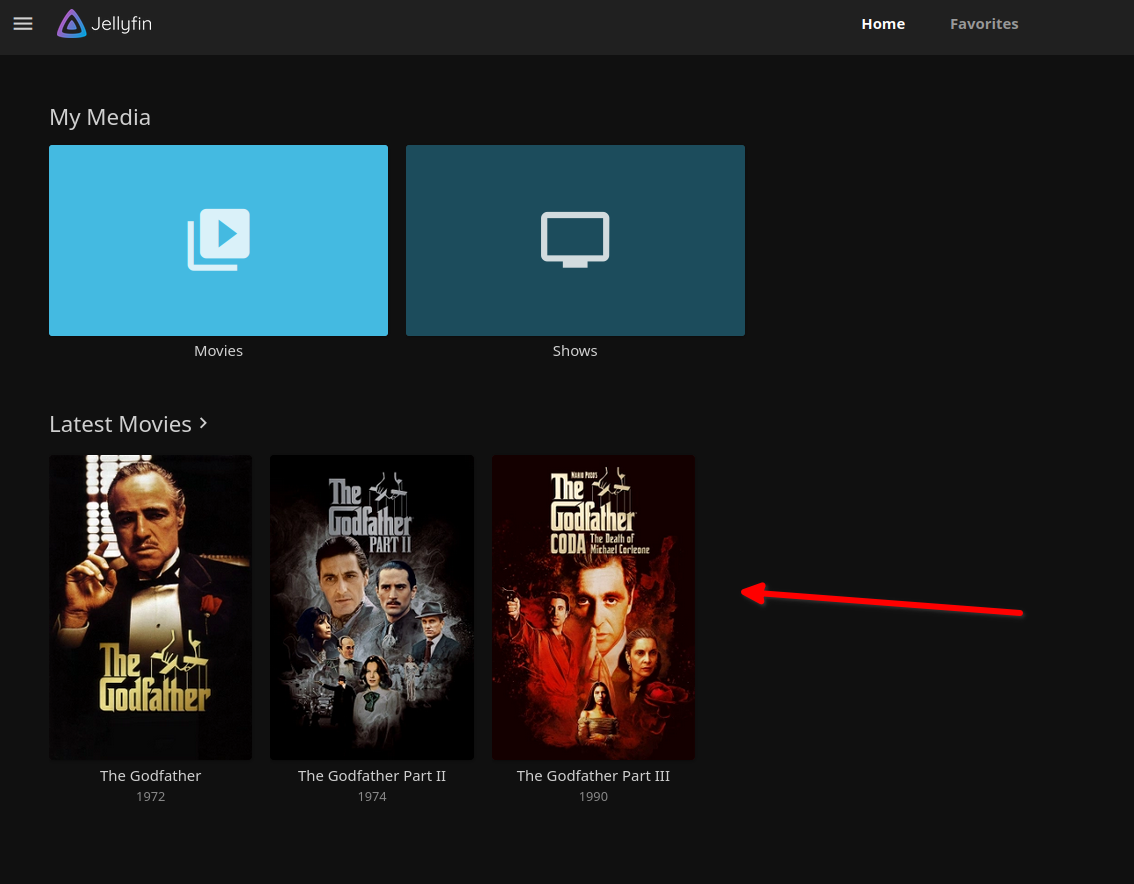
Task: Click the Jellyfin name text in the header
Action: point(122,24)
